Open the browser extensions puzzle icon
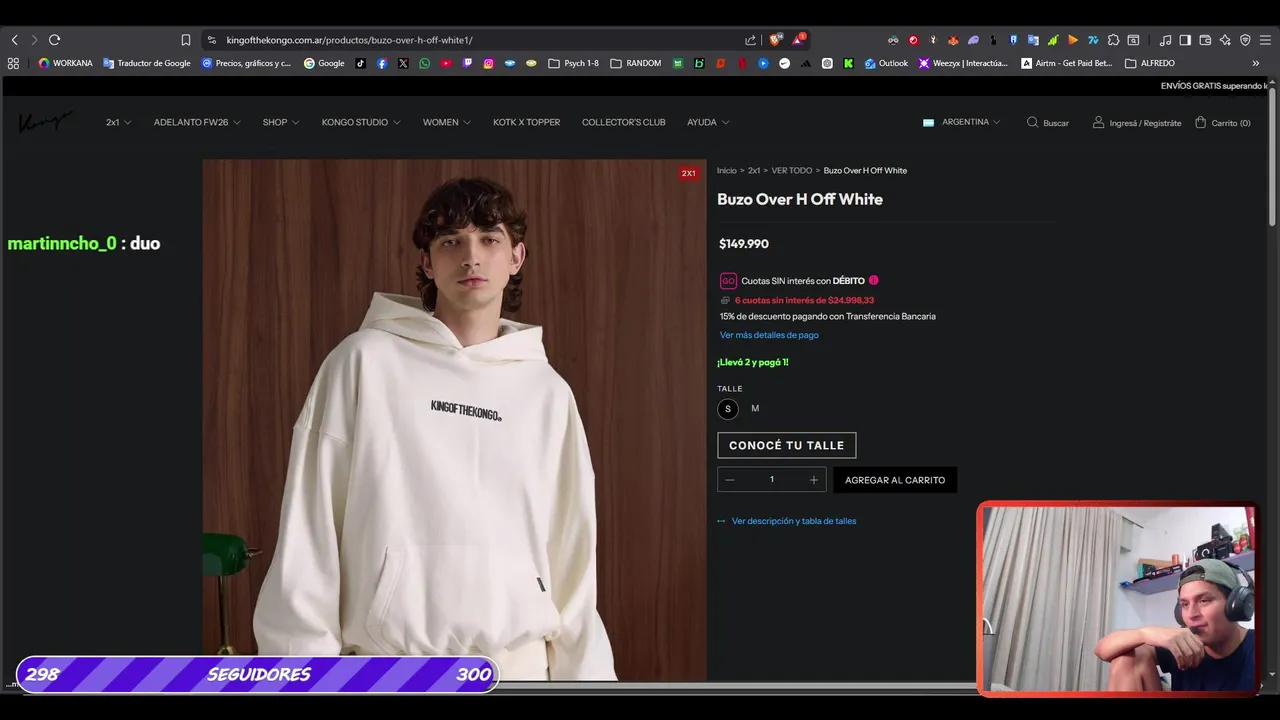The height and width of the screenshot is (720, 1280). [1113, 40]
